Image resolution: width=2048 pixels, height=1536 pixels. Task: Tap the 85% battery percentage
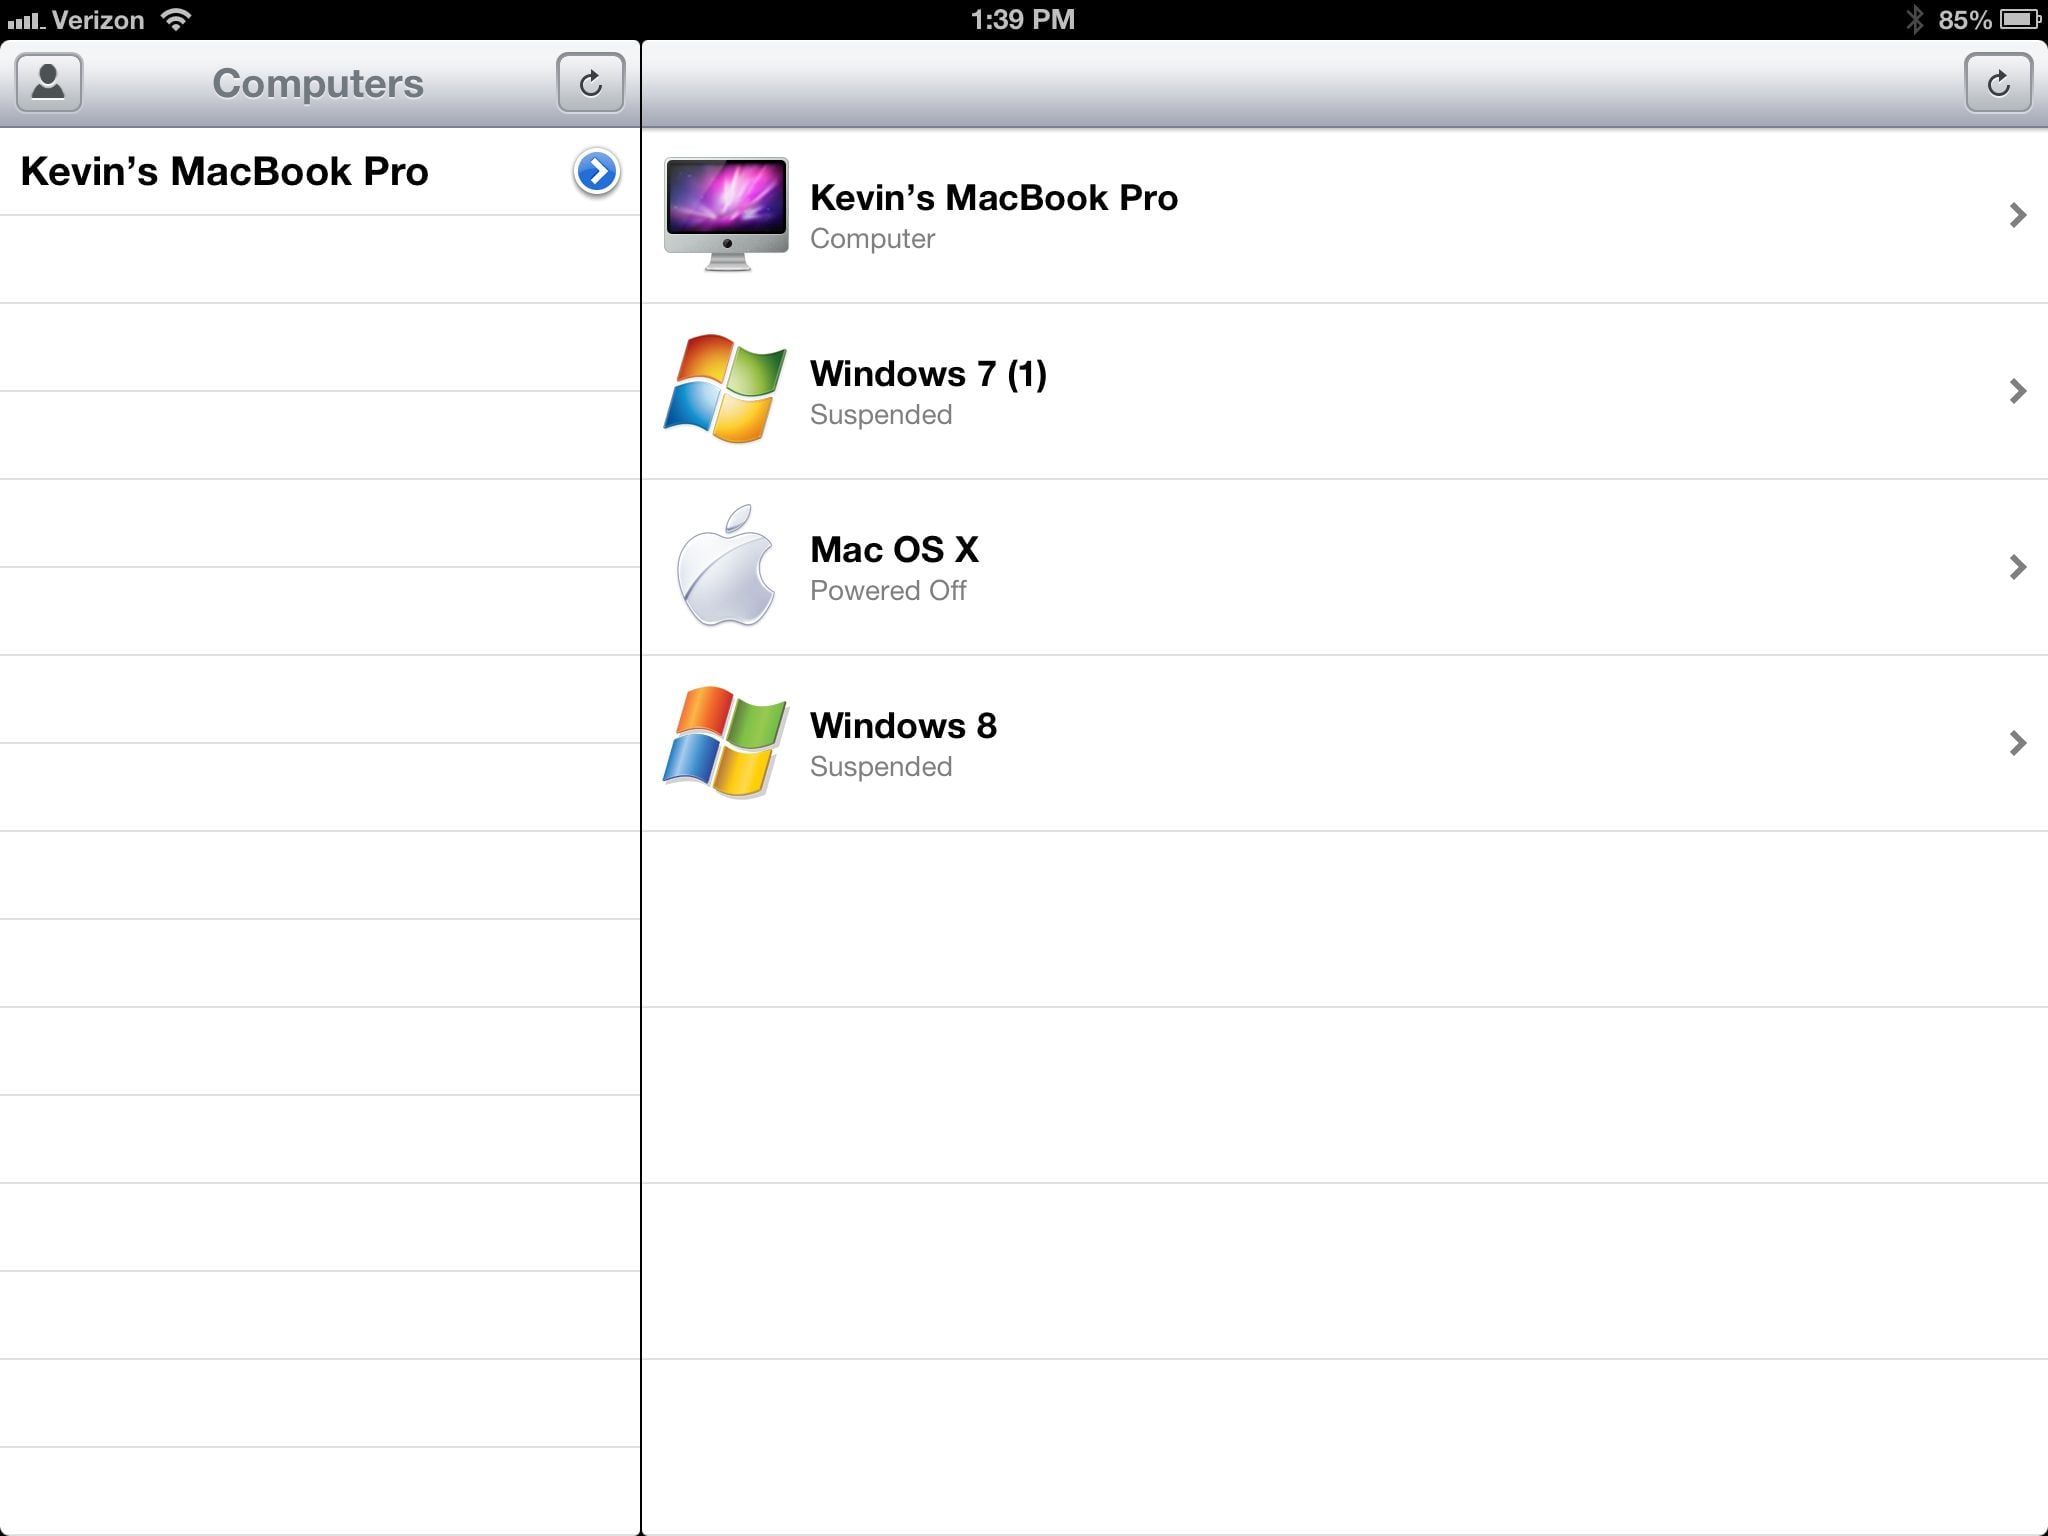click(1965, 20)
